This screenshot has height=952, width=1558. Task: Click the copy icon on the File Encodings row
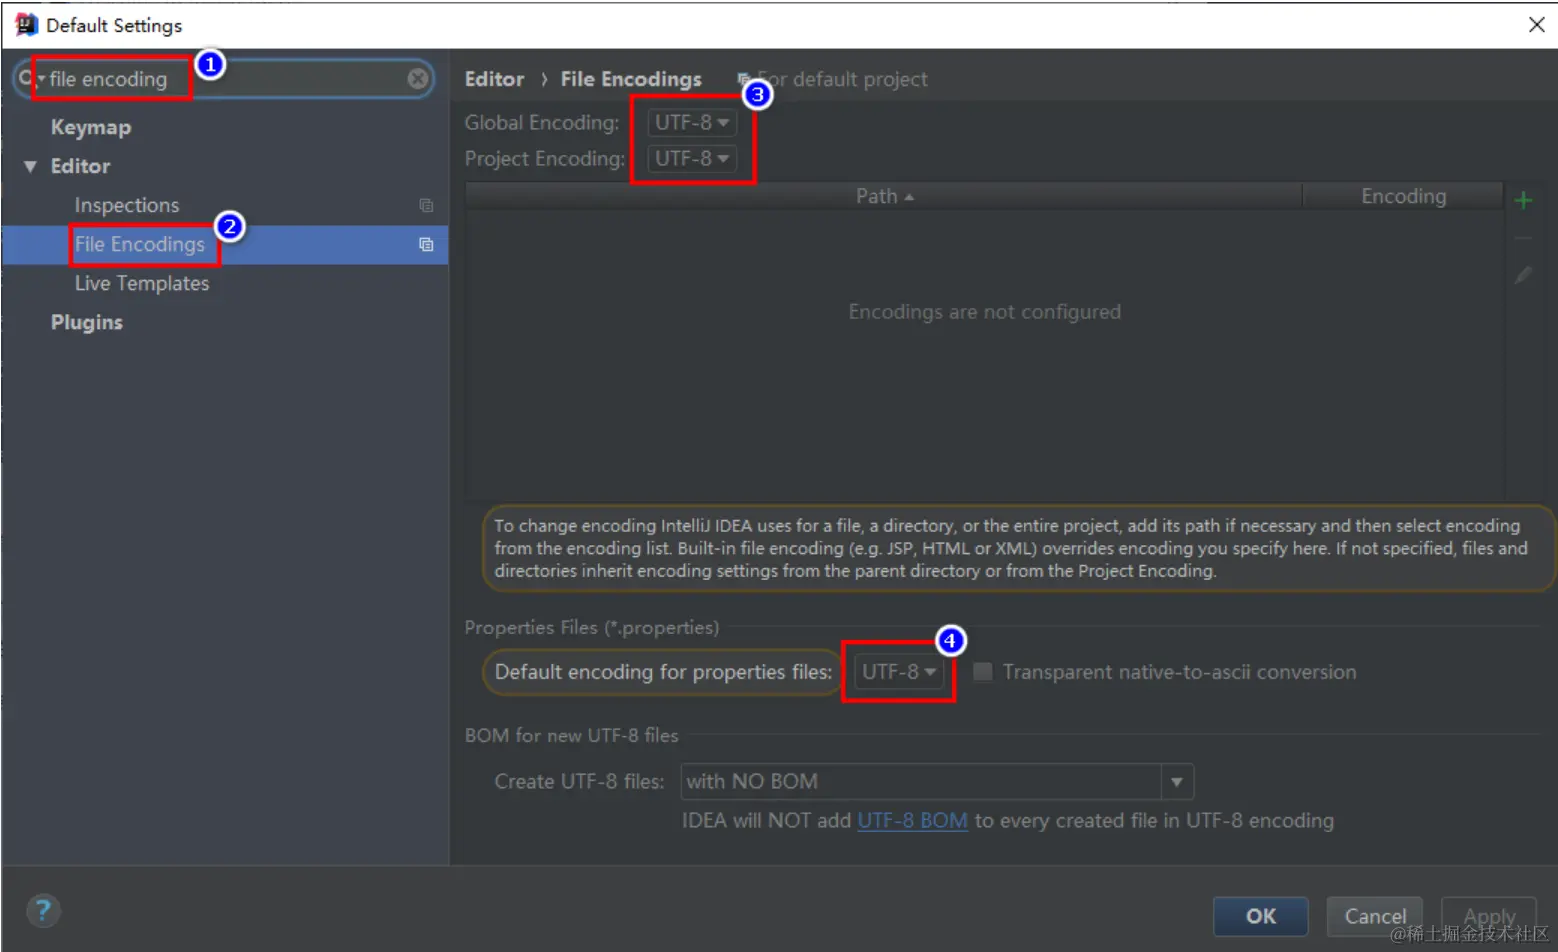(426, 244)
